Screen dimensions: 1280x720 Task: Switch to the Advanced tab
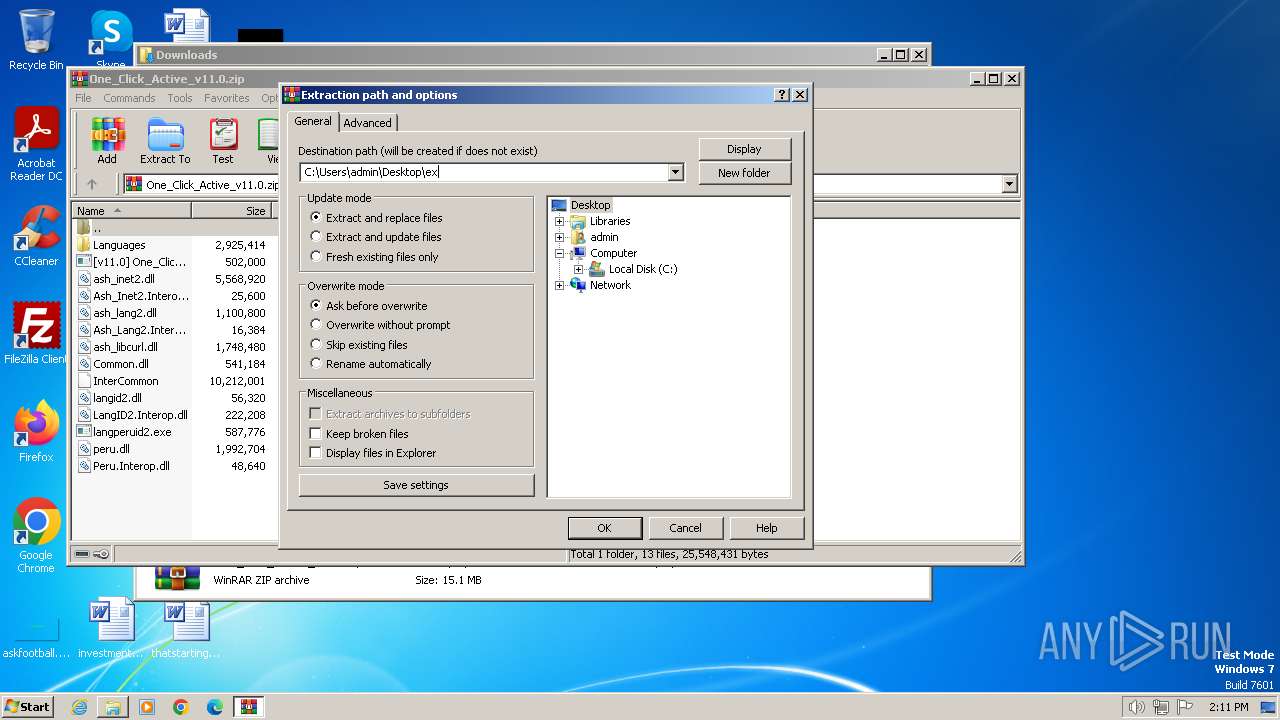tap(368, 123)
